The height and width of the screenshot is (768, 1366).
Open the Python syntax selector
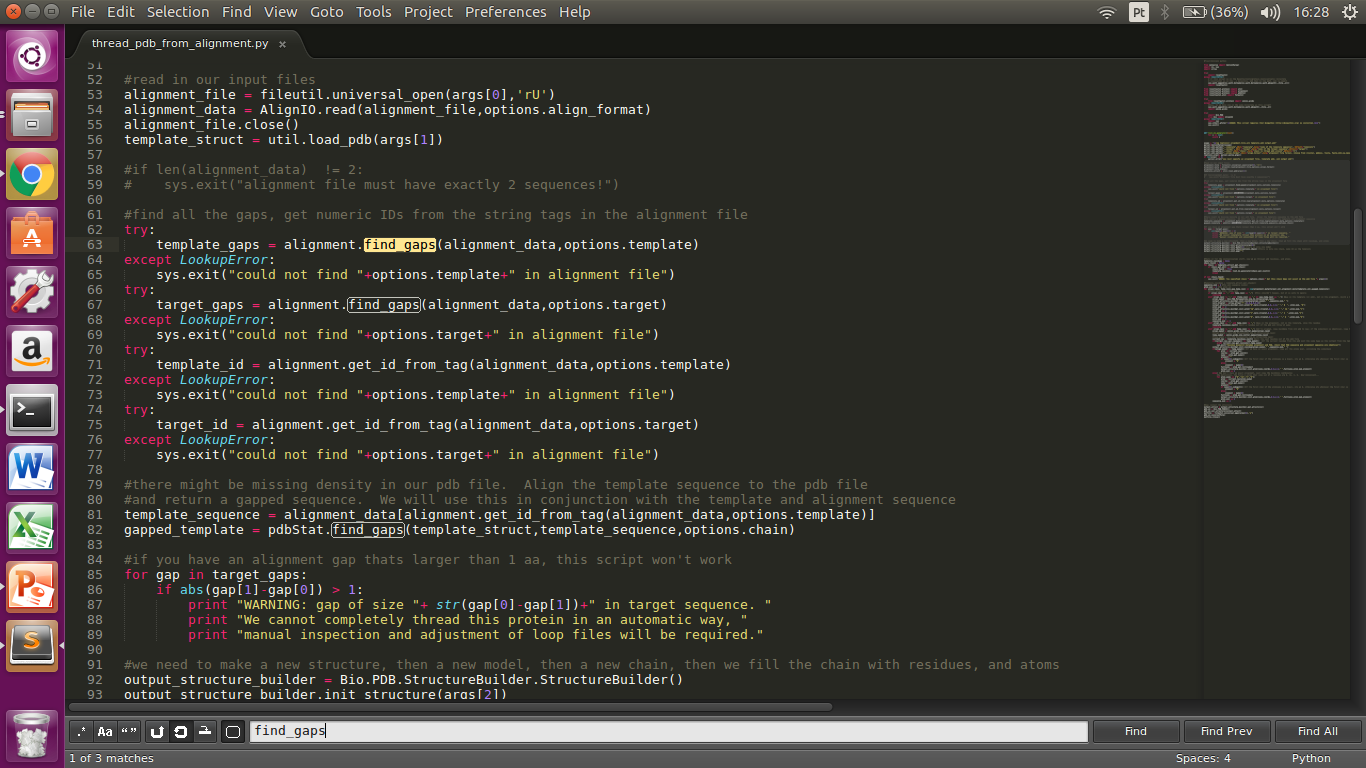(1311, 758)
